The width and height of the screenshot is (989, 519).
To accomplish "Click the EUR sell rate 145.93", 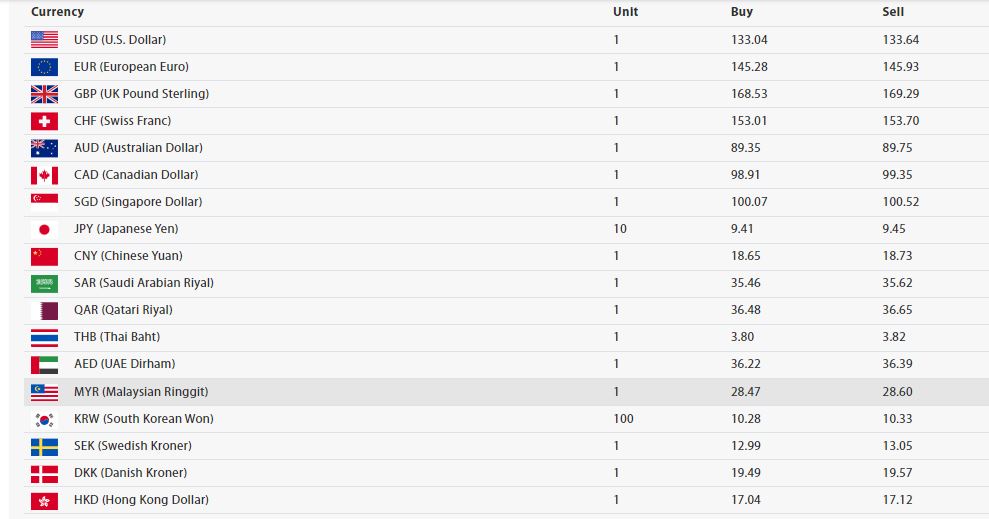I will point(900,67).
